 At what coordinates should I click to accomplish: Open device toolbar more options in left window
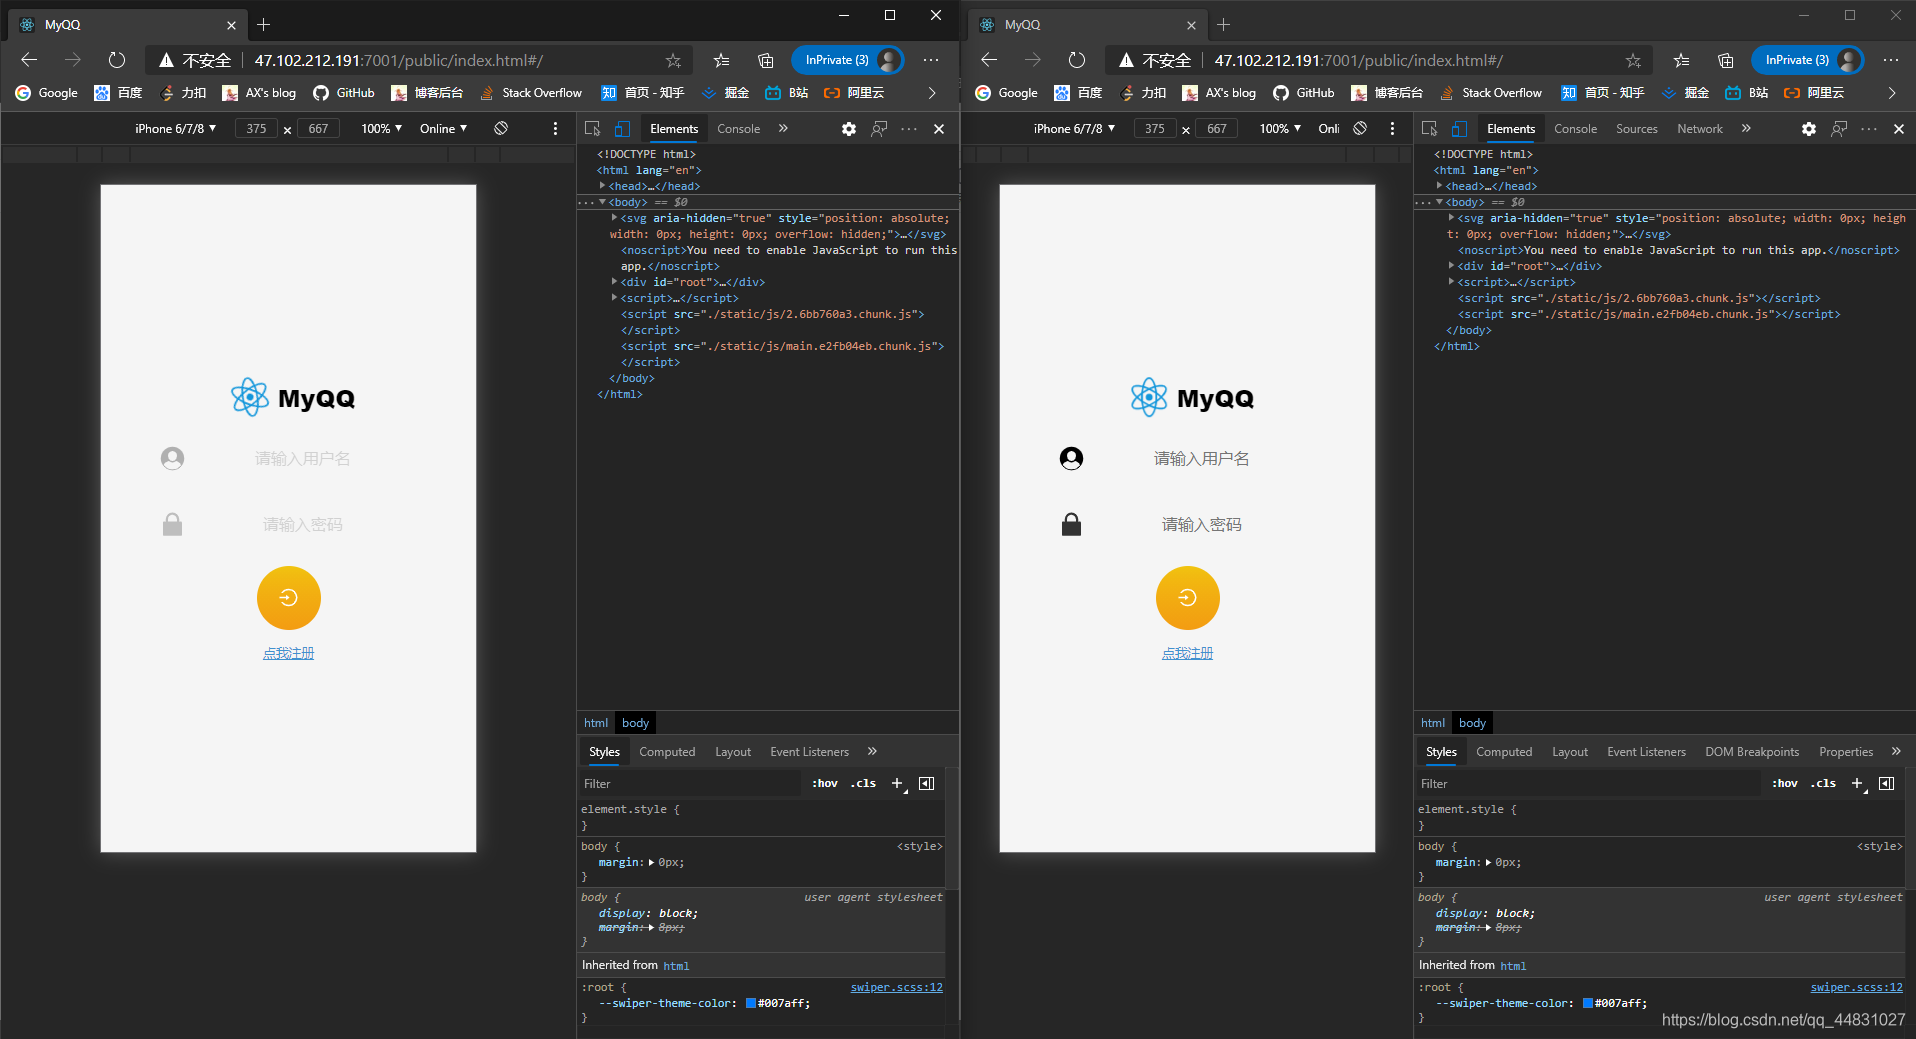555,128
